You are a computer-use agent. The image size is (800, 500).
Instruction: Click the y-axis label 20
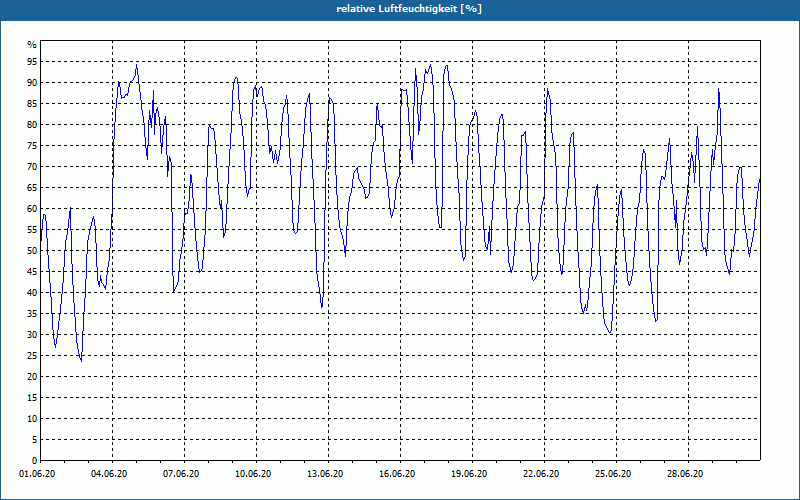pyautogui.click(x=32, y=377)
